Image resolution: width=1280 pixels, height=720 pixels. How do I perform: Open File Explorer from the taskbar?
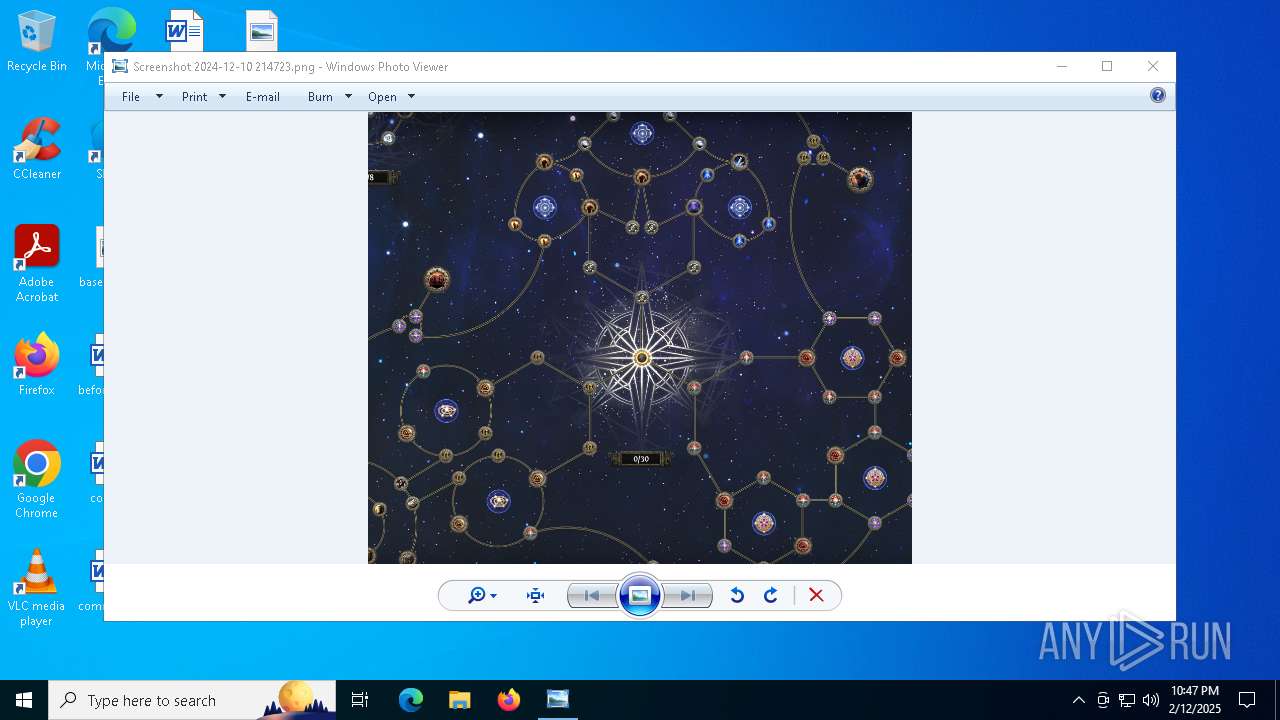pyautogui.click(x=459, y=700)
